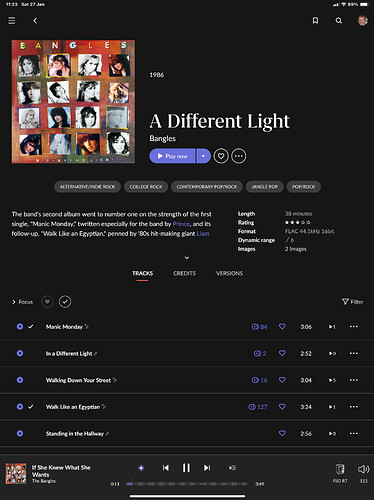Open the volume speaker control
The width and height of the screenshot is (374, 500).
[363, 469]
